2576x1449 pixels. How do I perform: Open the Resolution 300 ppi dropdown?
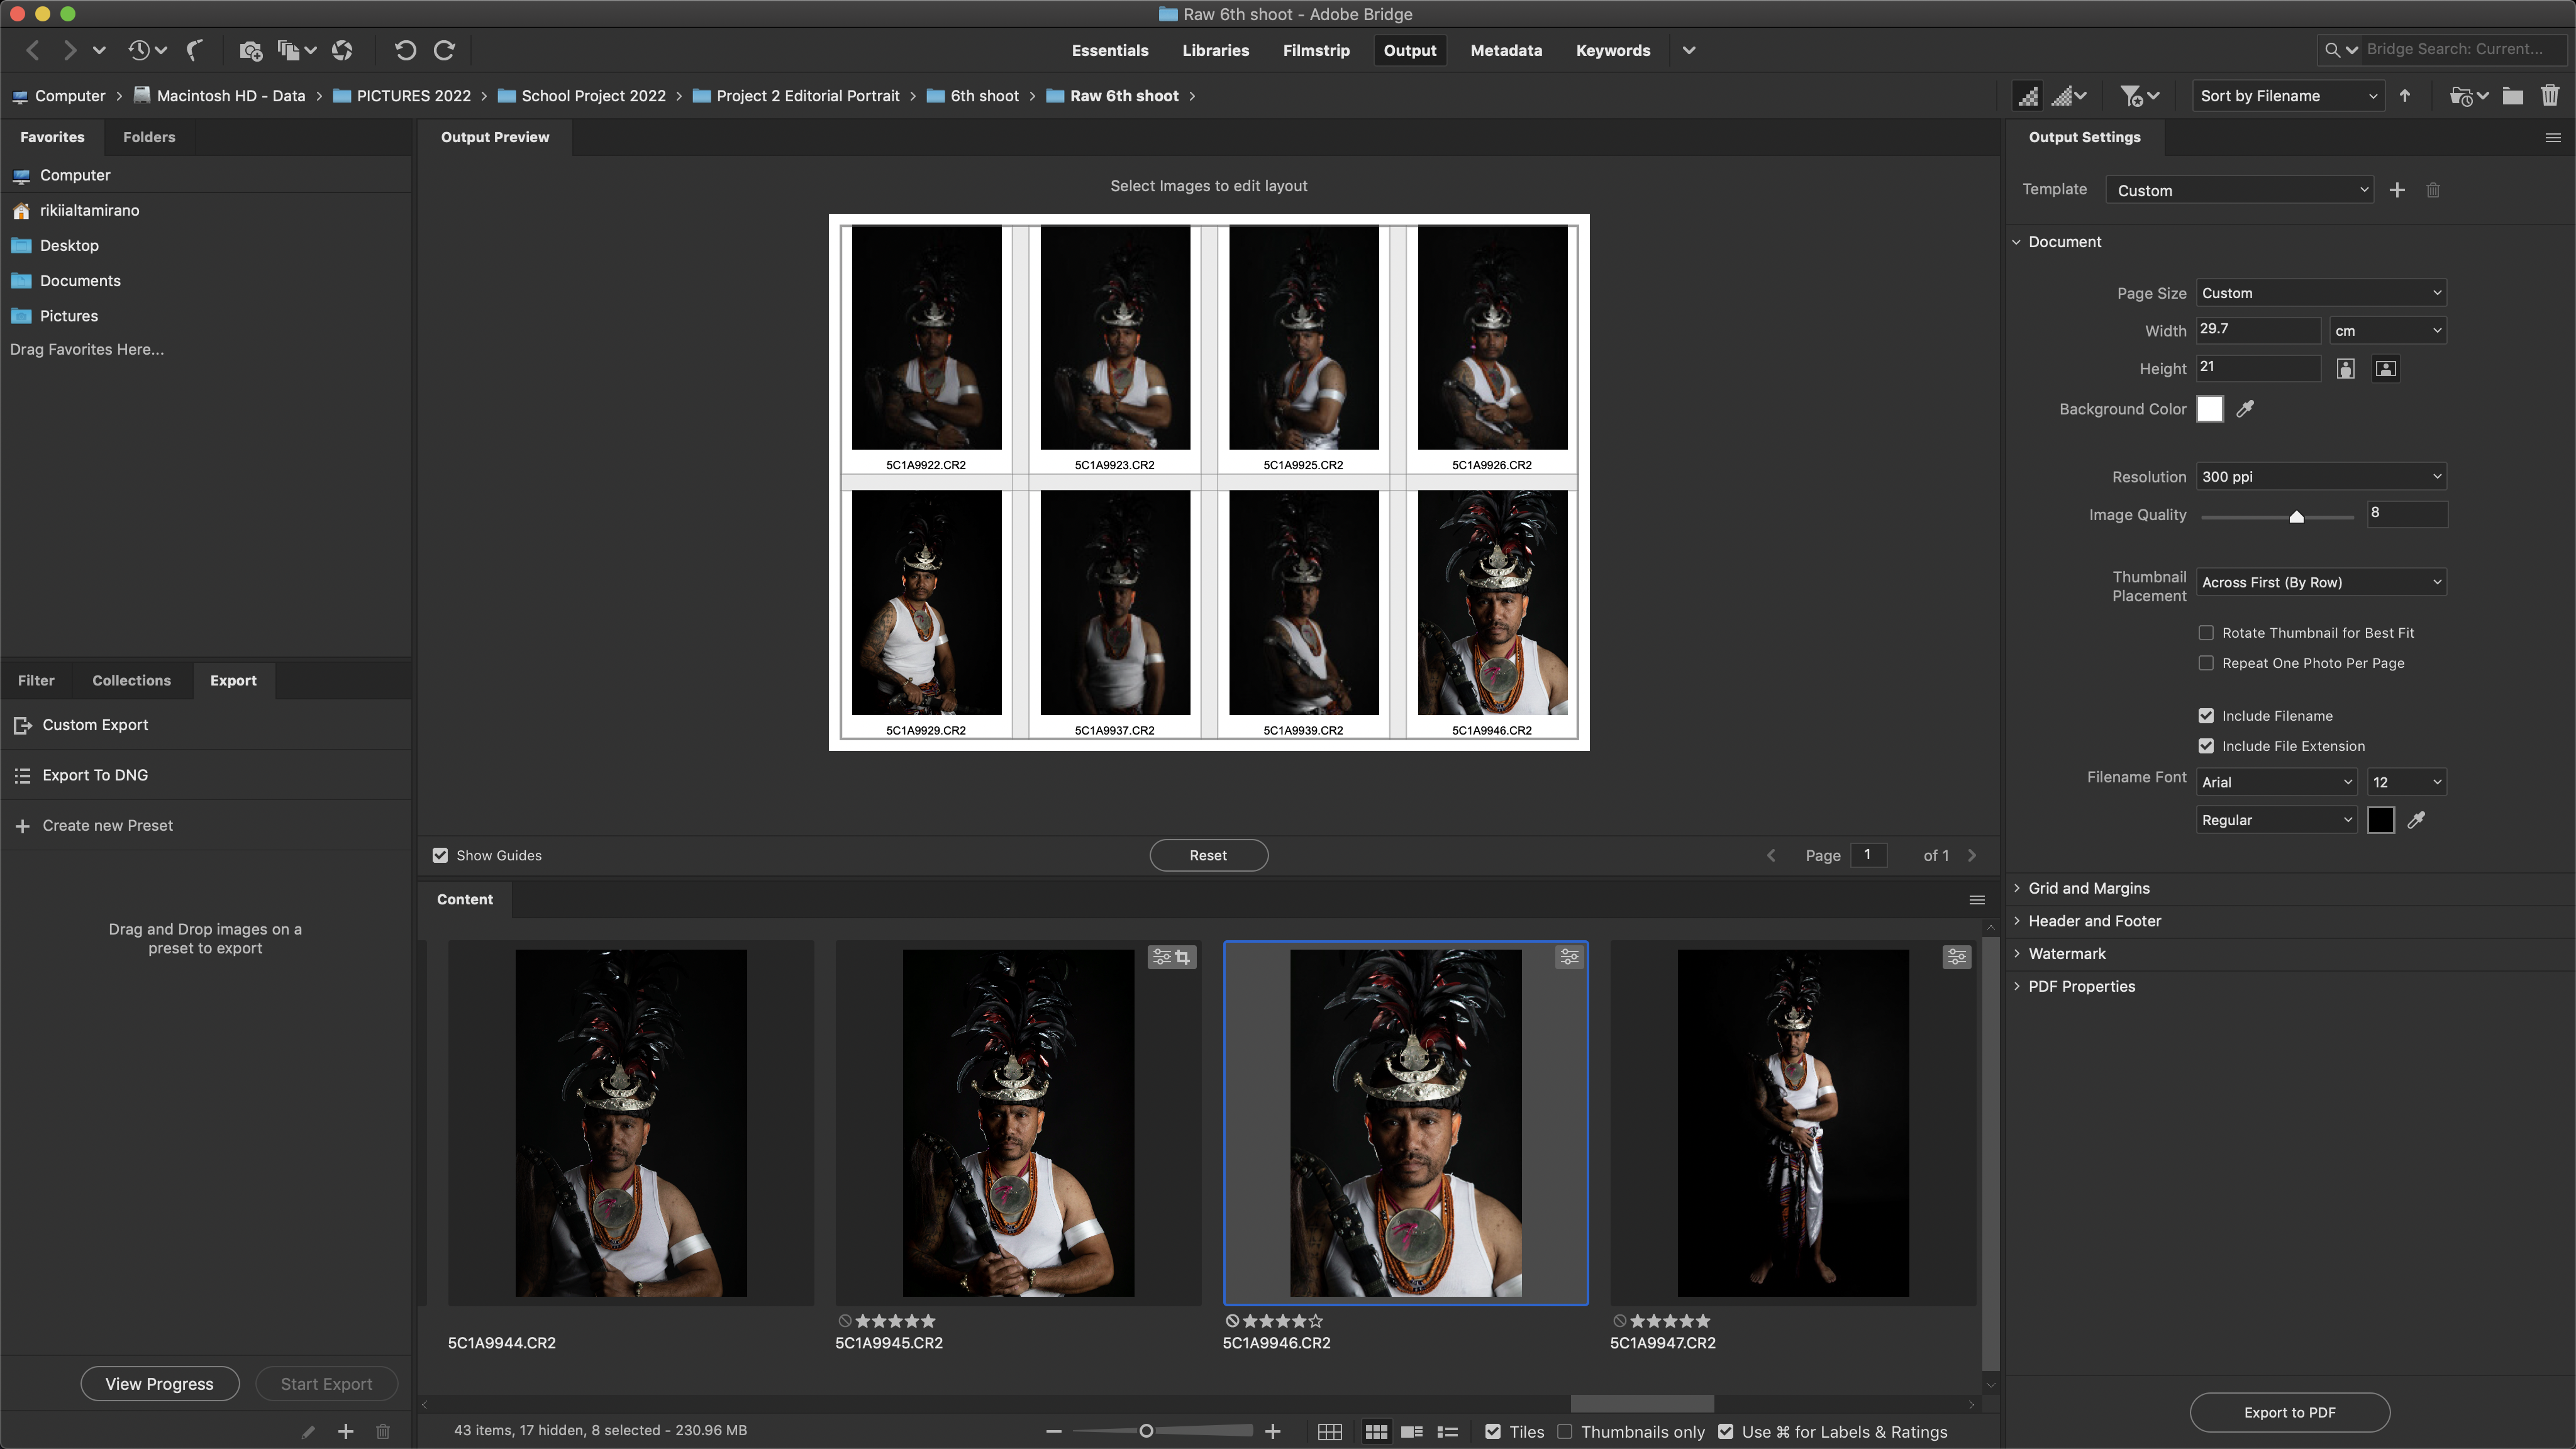(x=2320, y=477)
